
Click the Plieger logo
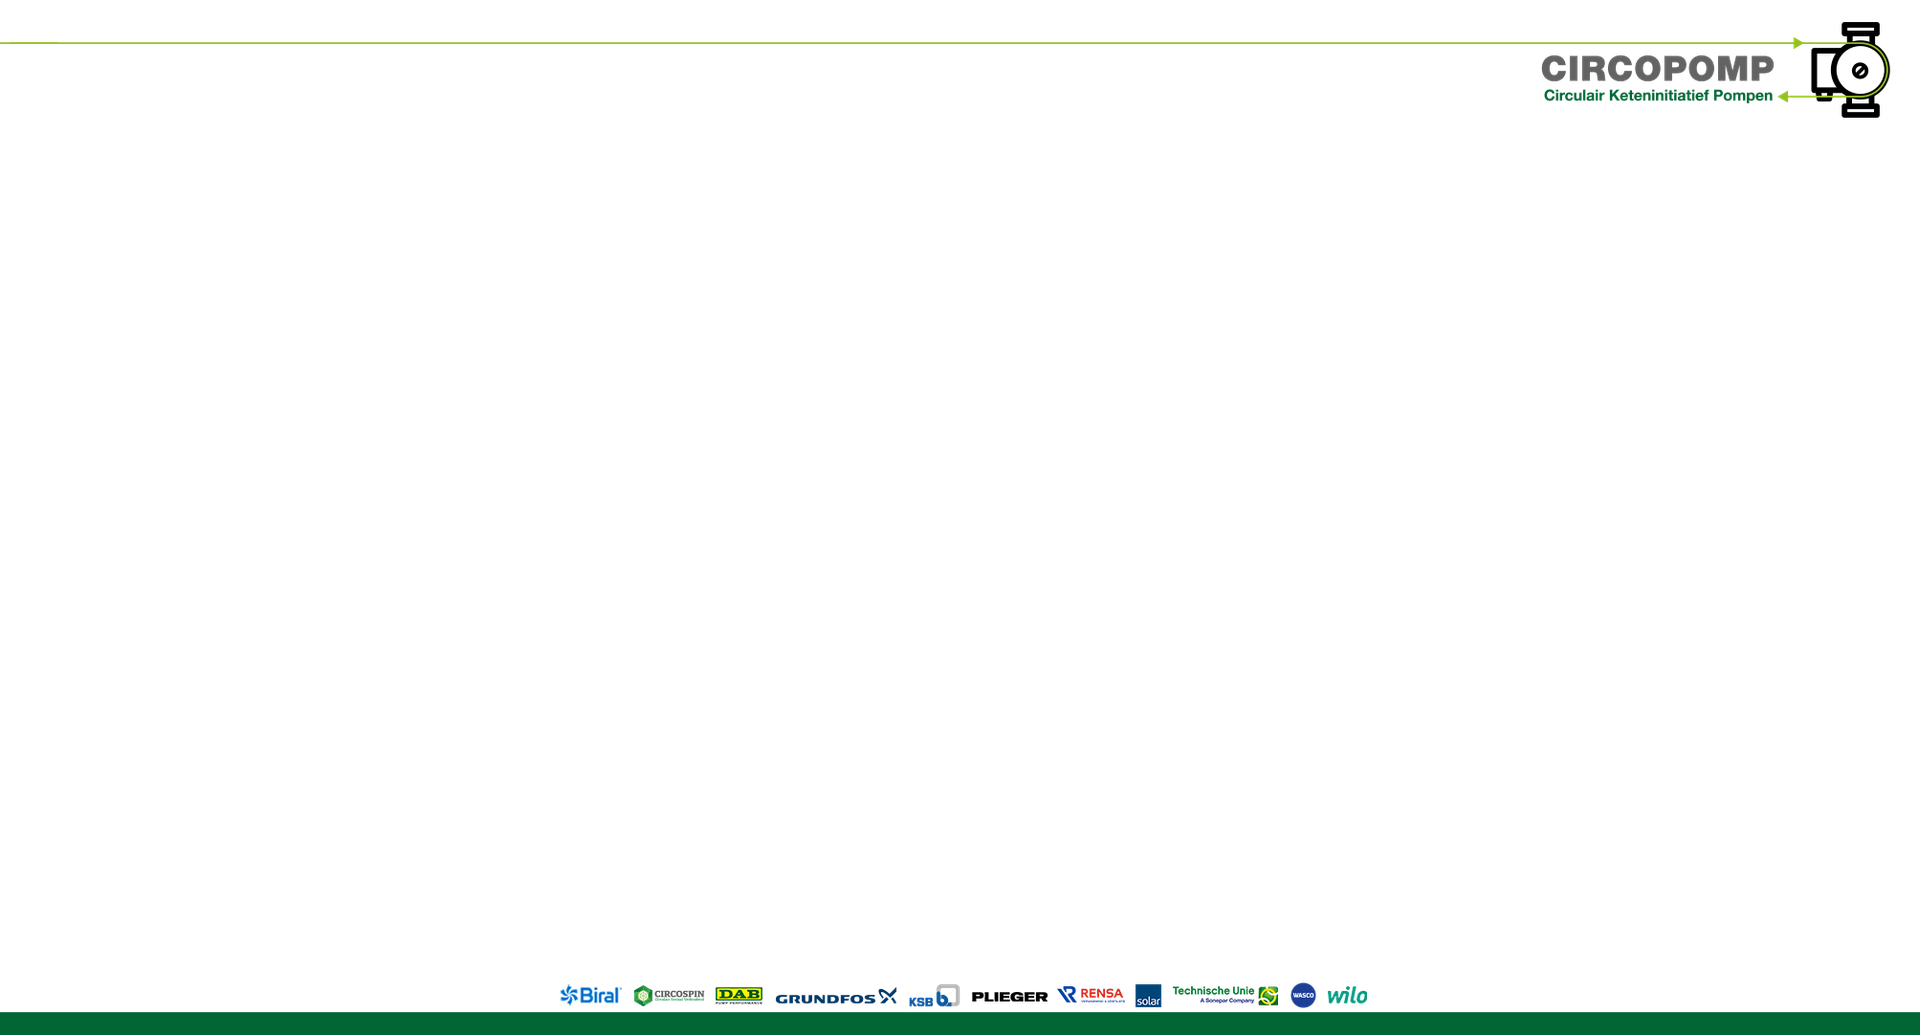tap(1009, 997)
